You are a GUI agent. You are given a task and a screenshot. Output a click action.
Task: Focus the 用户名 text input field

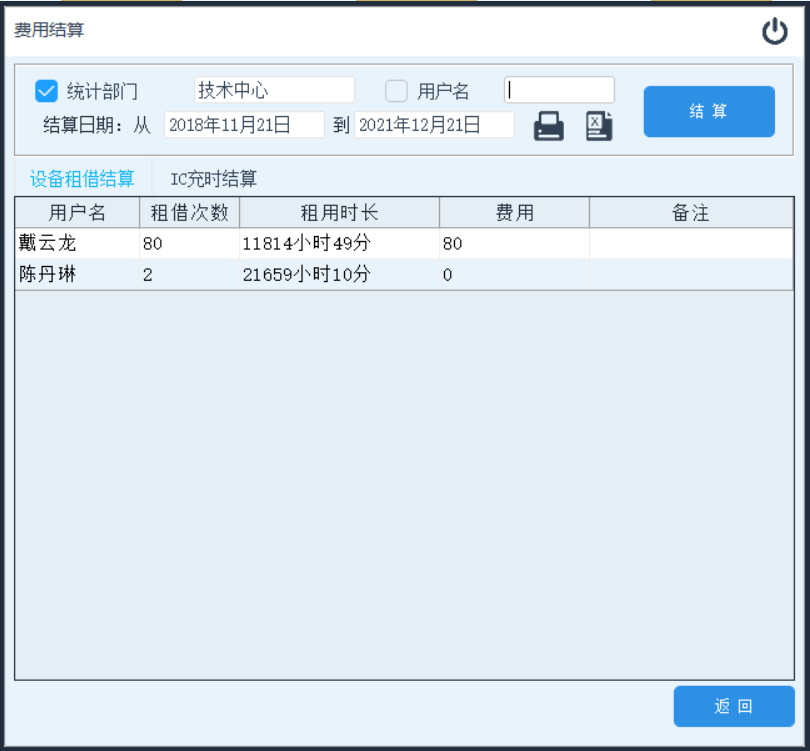point(559,90)
